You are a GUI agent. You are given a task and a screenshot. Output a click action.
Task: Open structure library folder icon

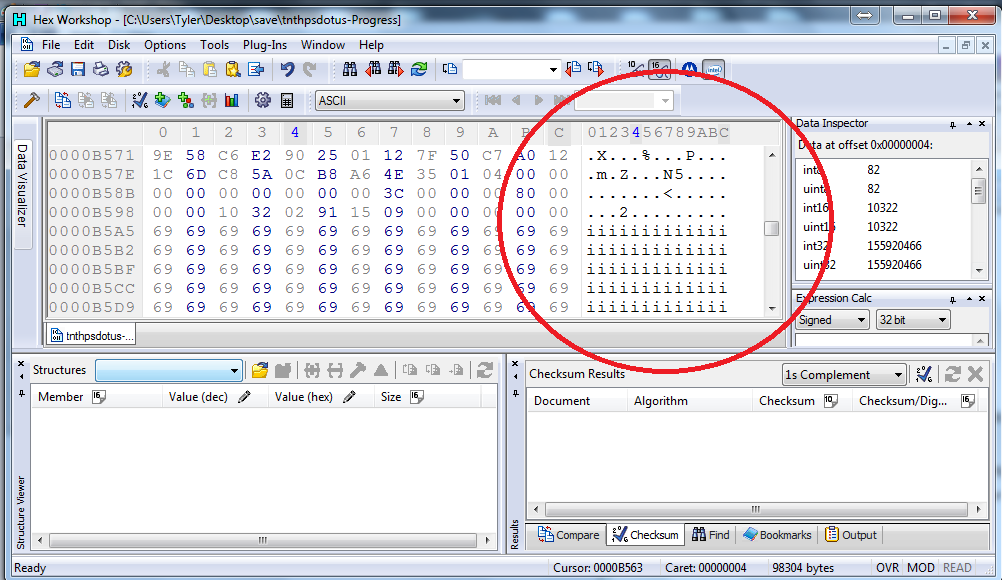(260, 370)
